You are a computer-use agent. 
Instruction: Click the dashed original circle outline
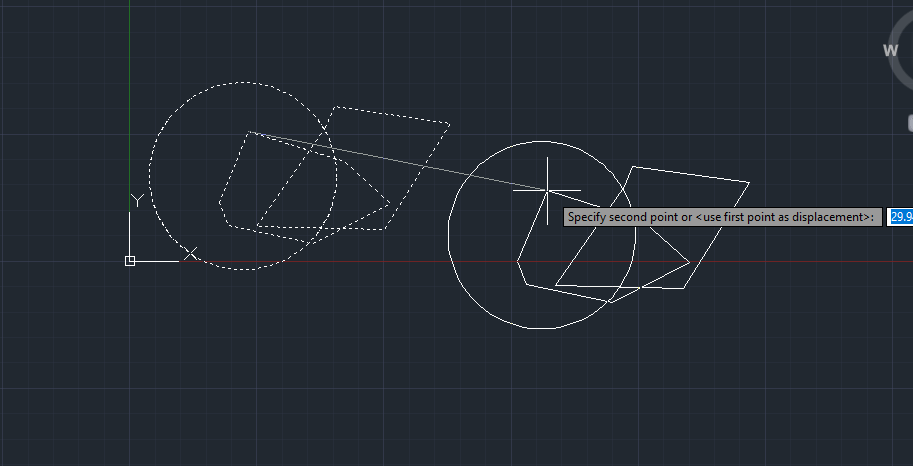(x=151, y=176)
